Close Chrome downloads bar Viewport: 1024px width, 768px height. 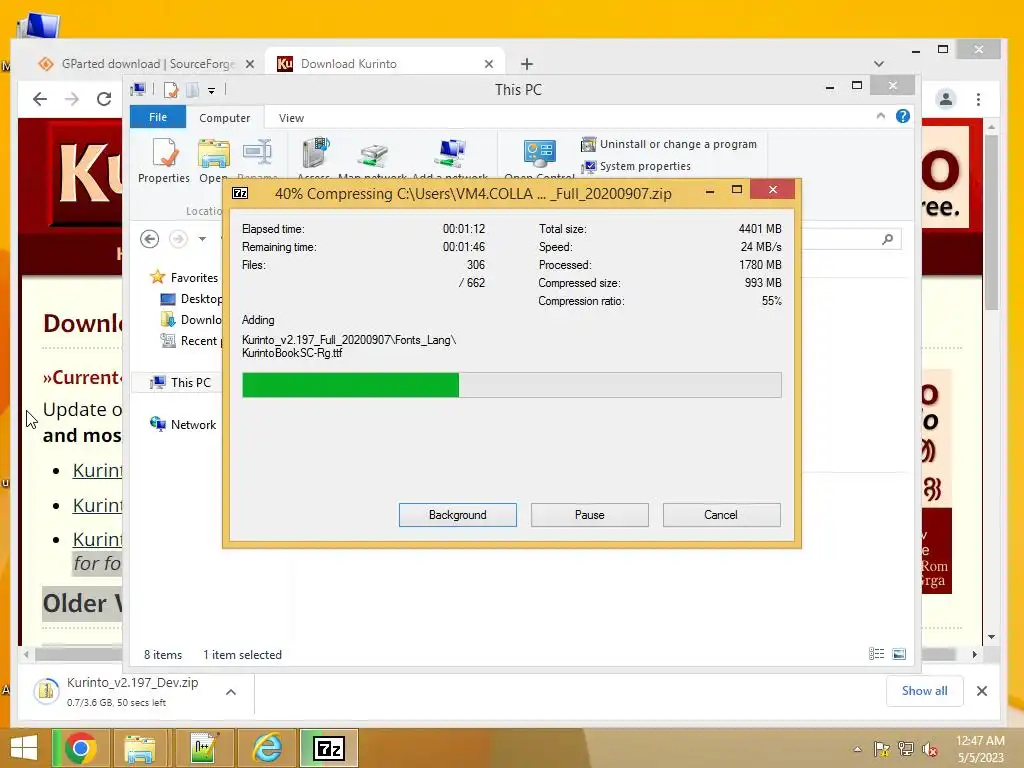982,691
